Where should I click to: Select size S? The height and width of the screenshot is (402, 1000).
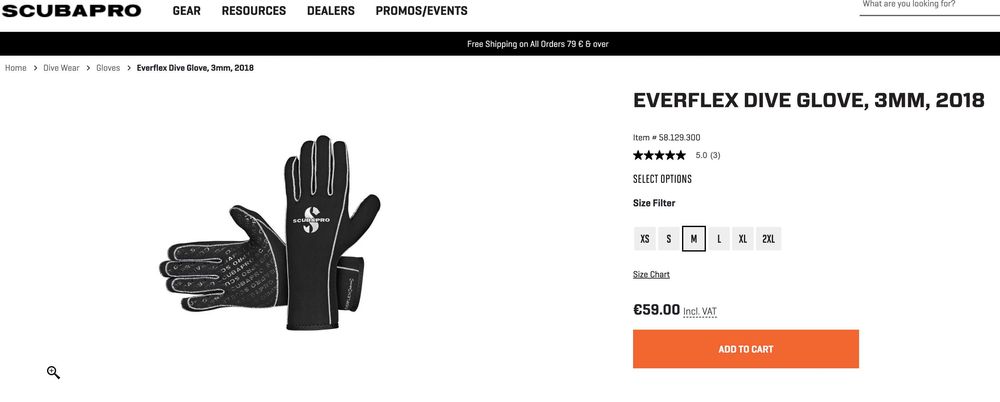pyautogui.click(x=669, y=239)
